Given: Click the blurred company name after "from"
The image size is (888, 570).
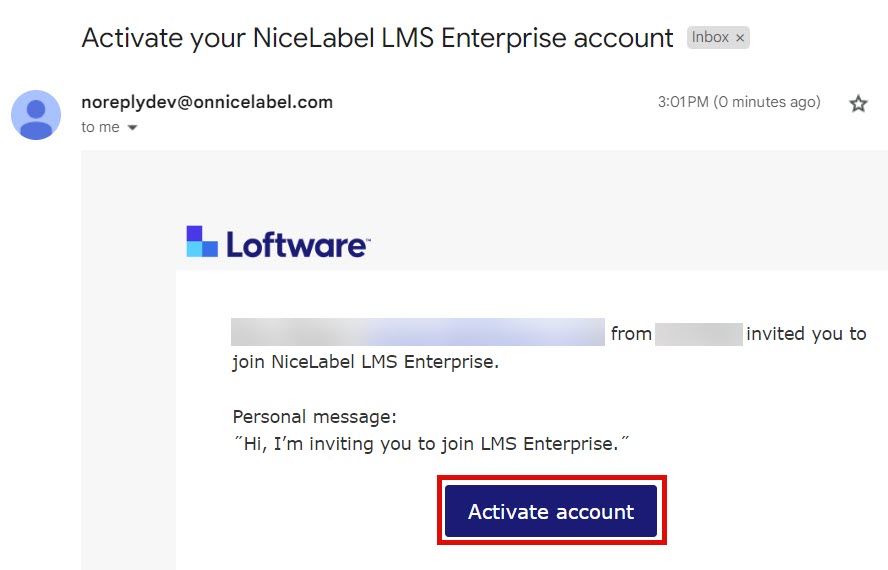Looking at the screenshot, I should coord(698,334).
